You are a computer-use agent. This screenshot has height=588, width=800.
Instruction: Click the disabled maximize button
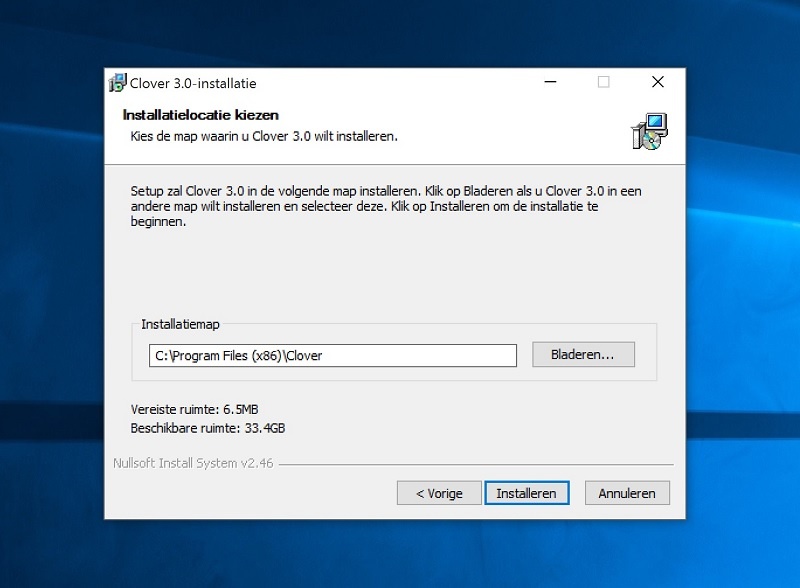click(x=604, y=82)
